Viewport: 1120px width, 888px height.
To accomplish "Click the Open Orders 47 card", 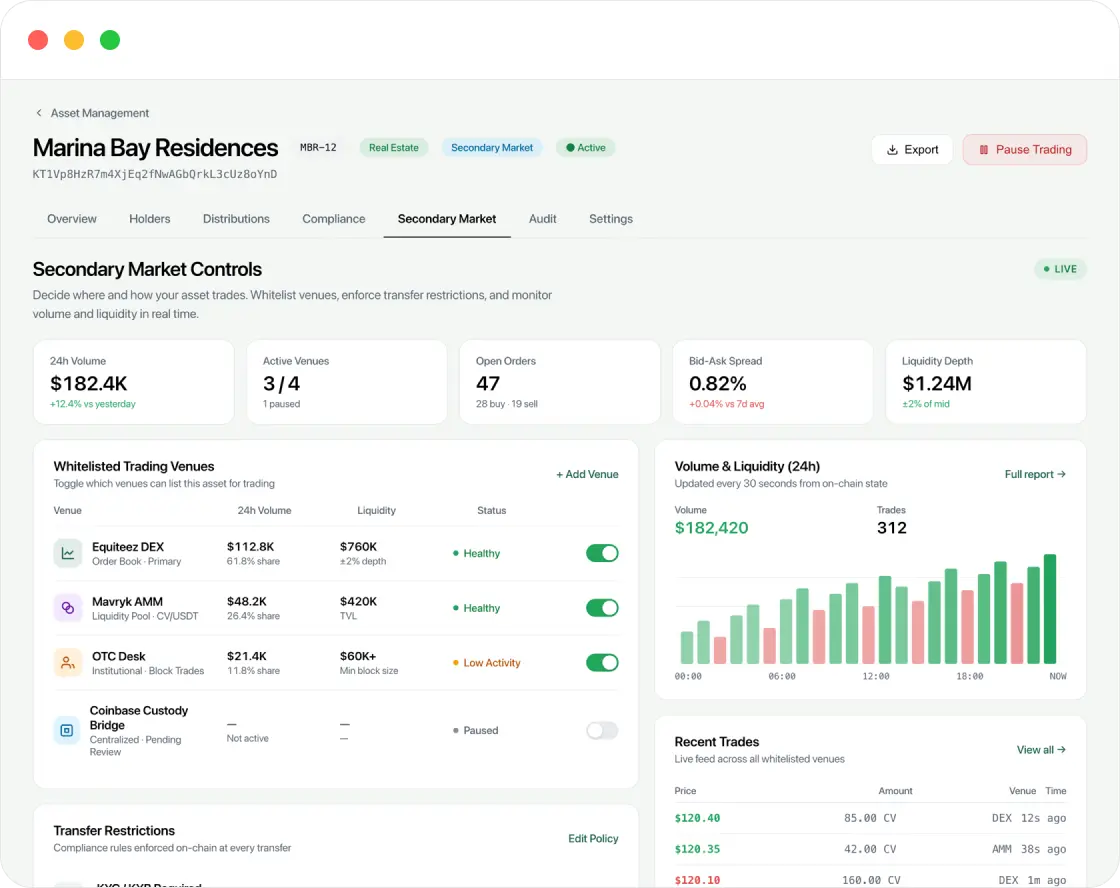I will click(x=559, y=382).
